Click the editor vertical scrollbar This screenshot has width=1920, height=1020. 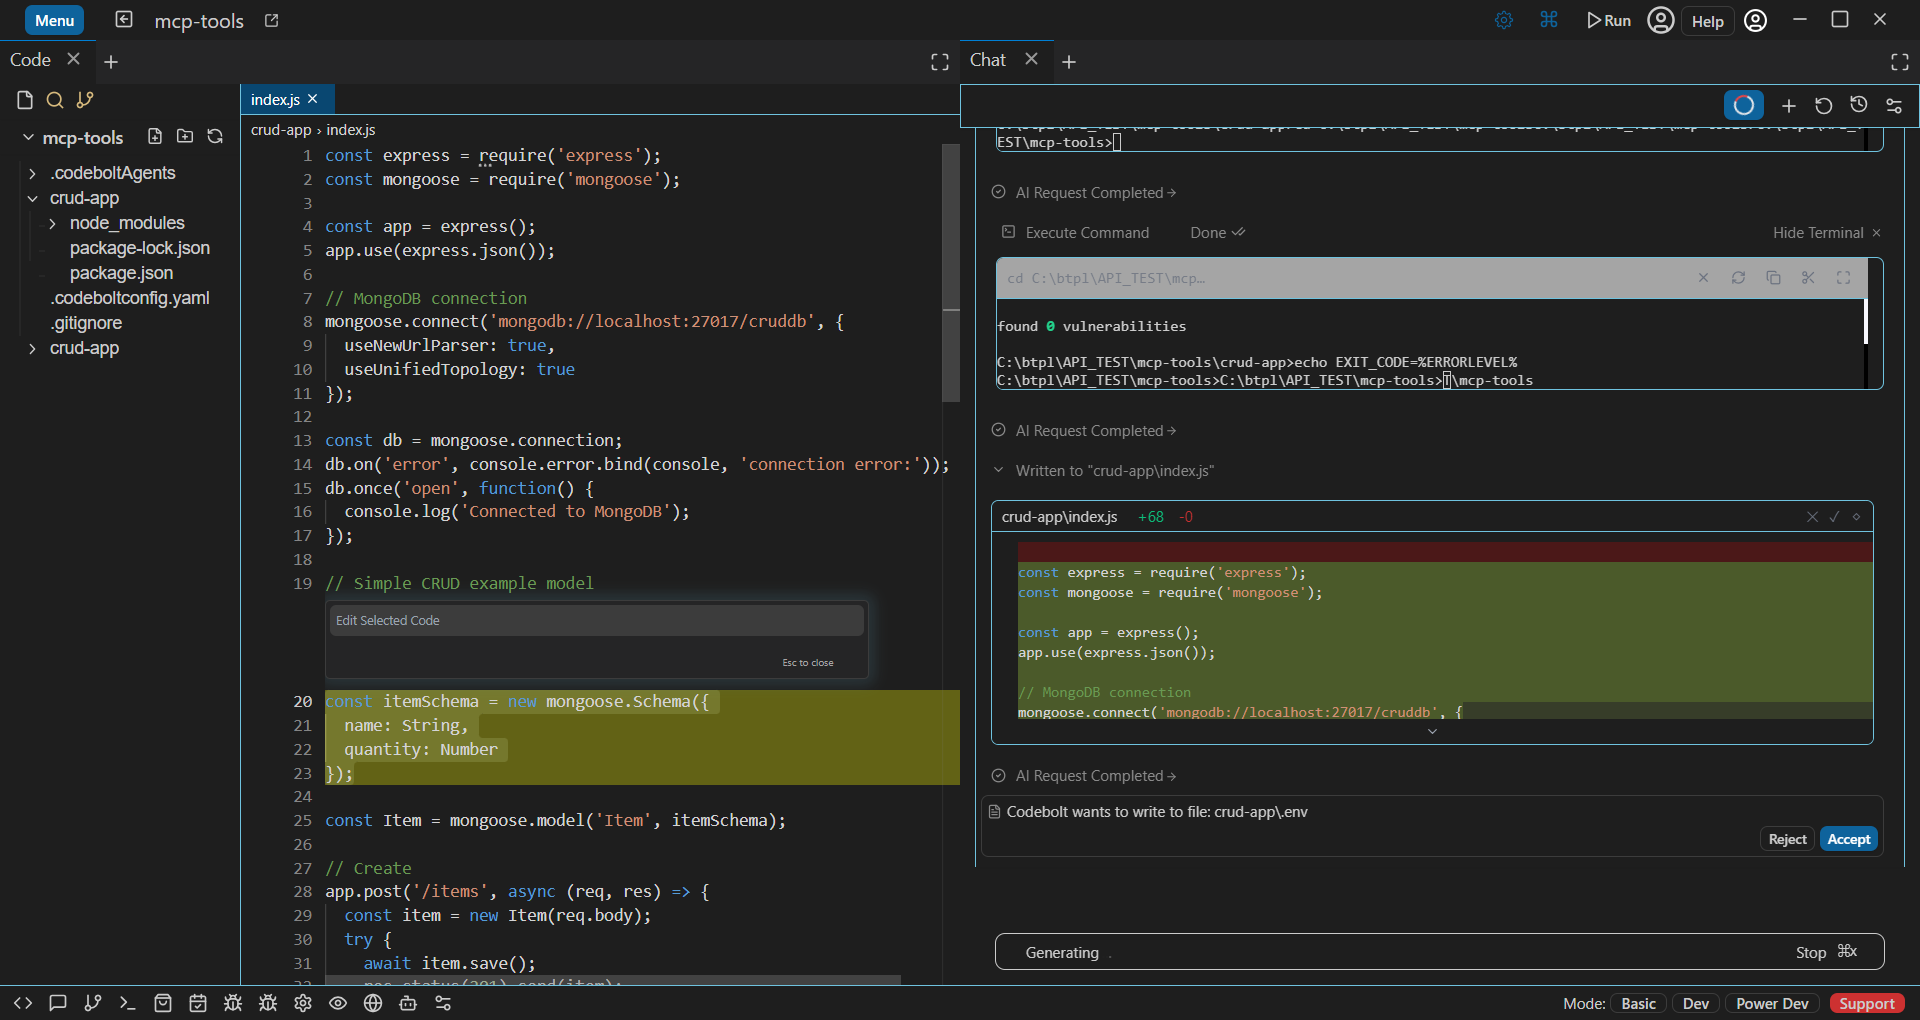click(951, 272)
